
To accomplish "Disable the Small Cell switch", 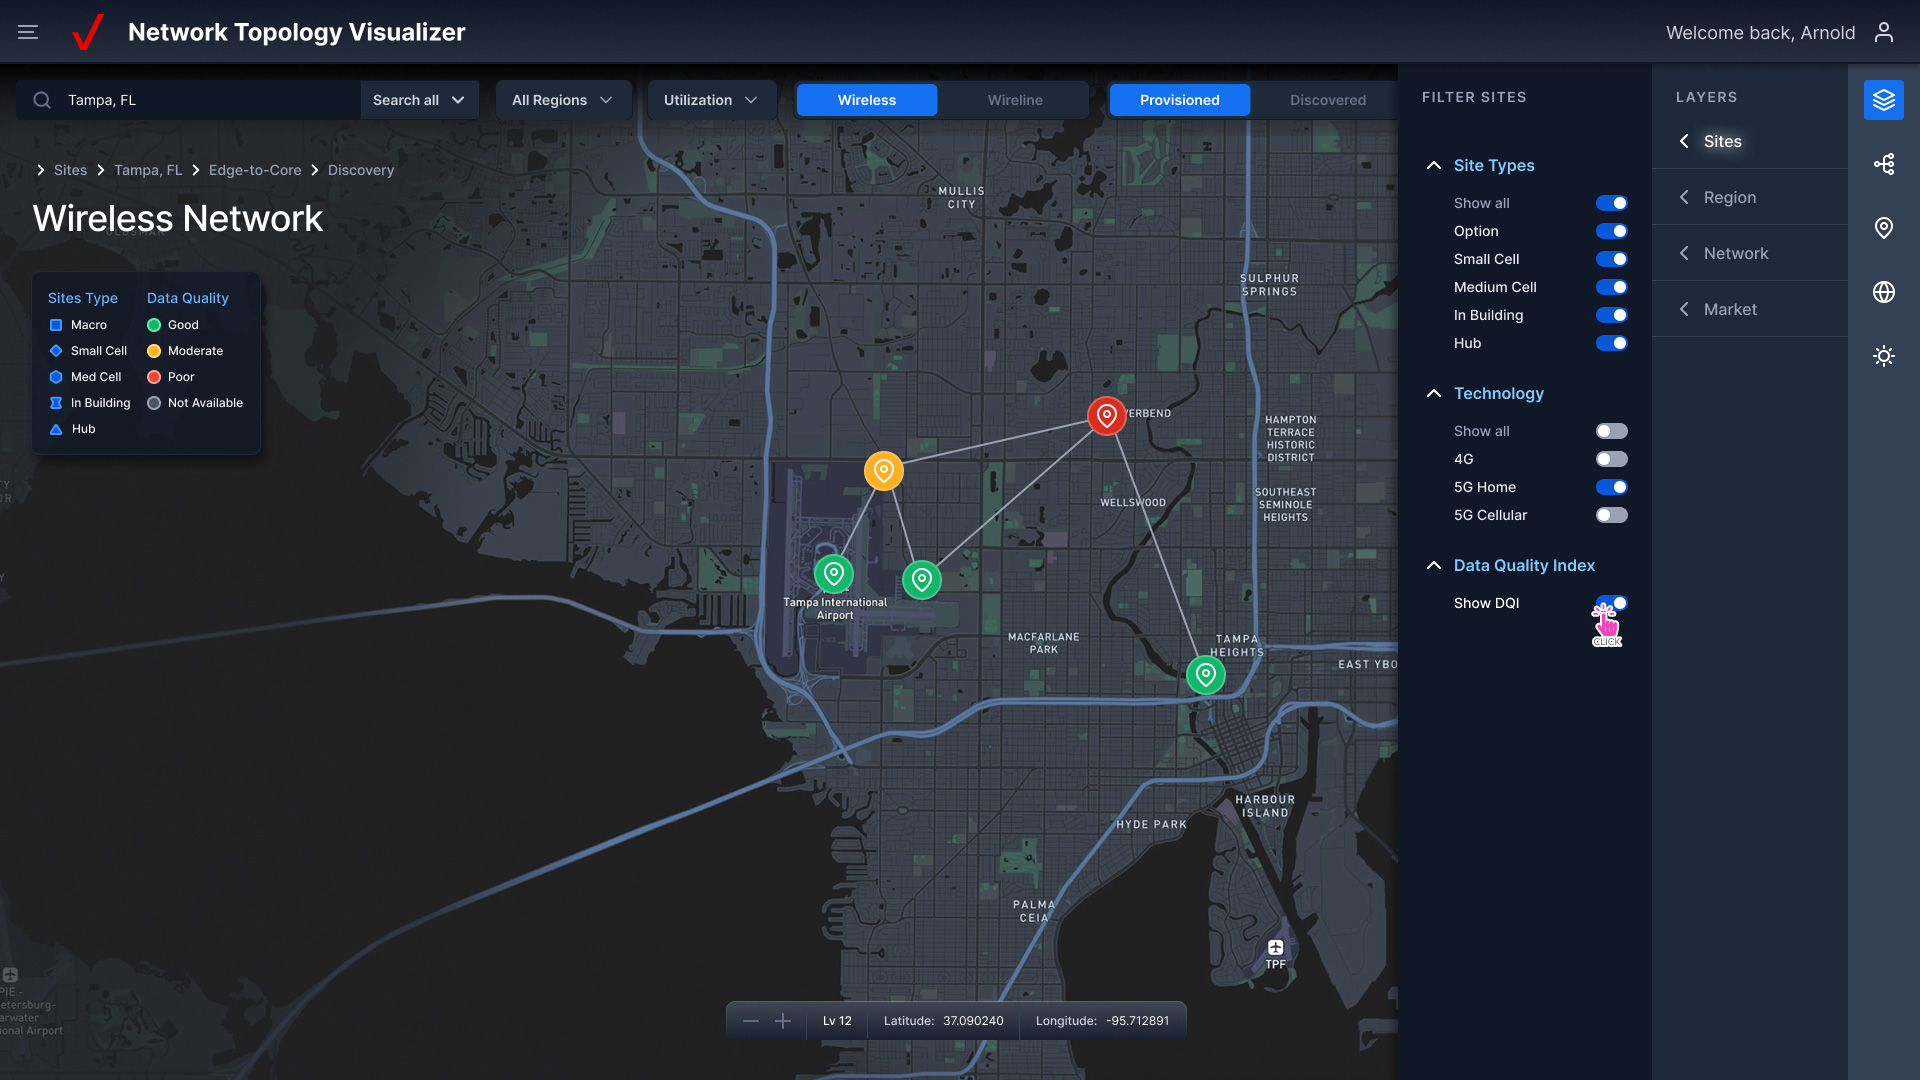I will [1612, 259].
